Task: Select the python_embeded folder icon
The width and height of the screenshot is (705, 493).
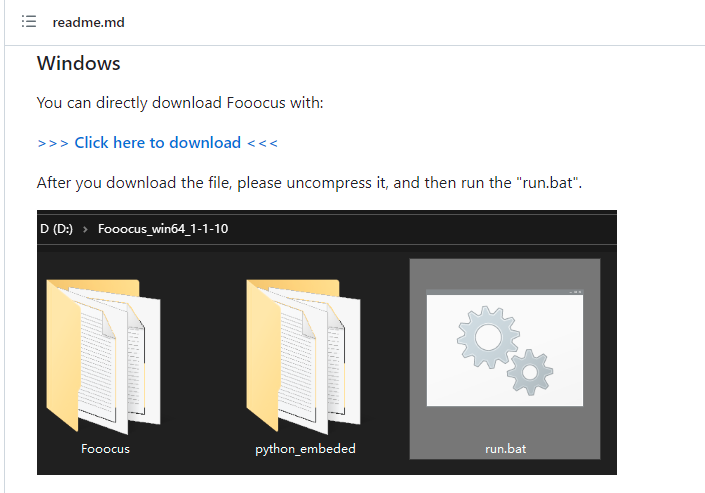Action: (x=303, y=356)
